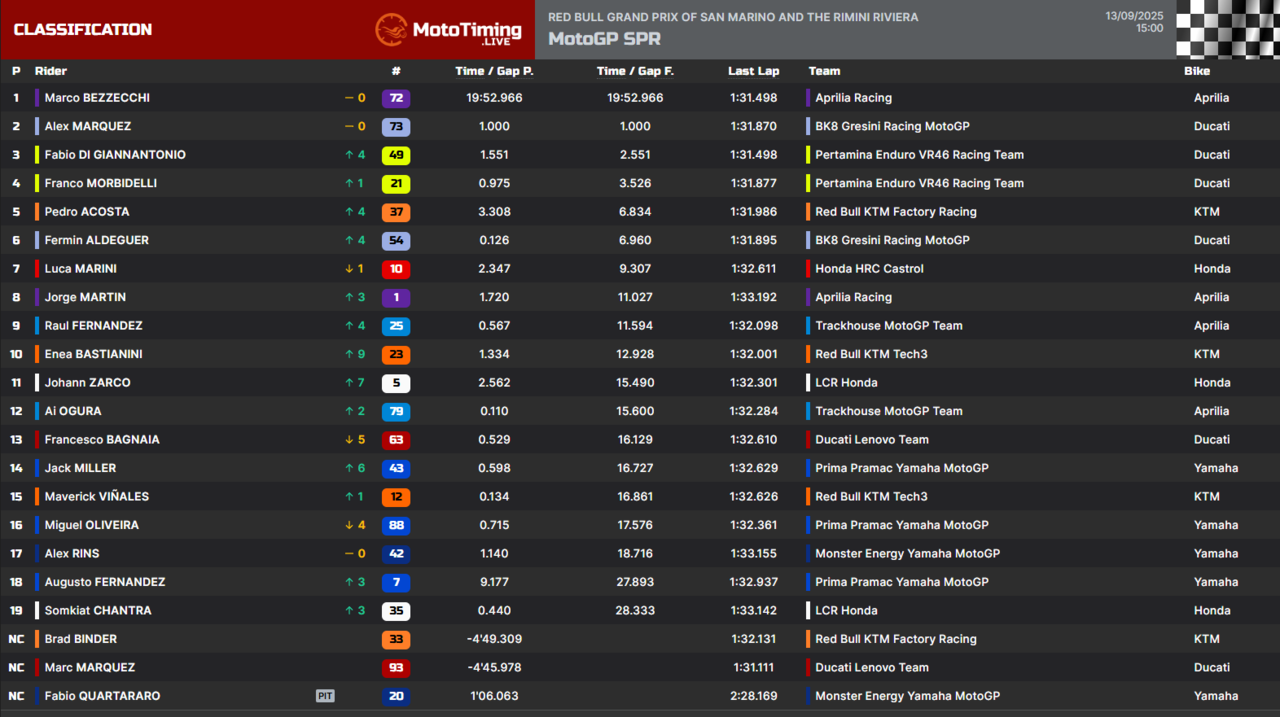Click the down 5 position change for Bagnaia

point(355,440)
